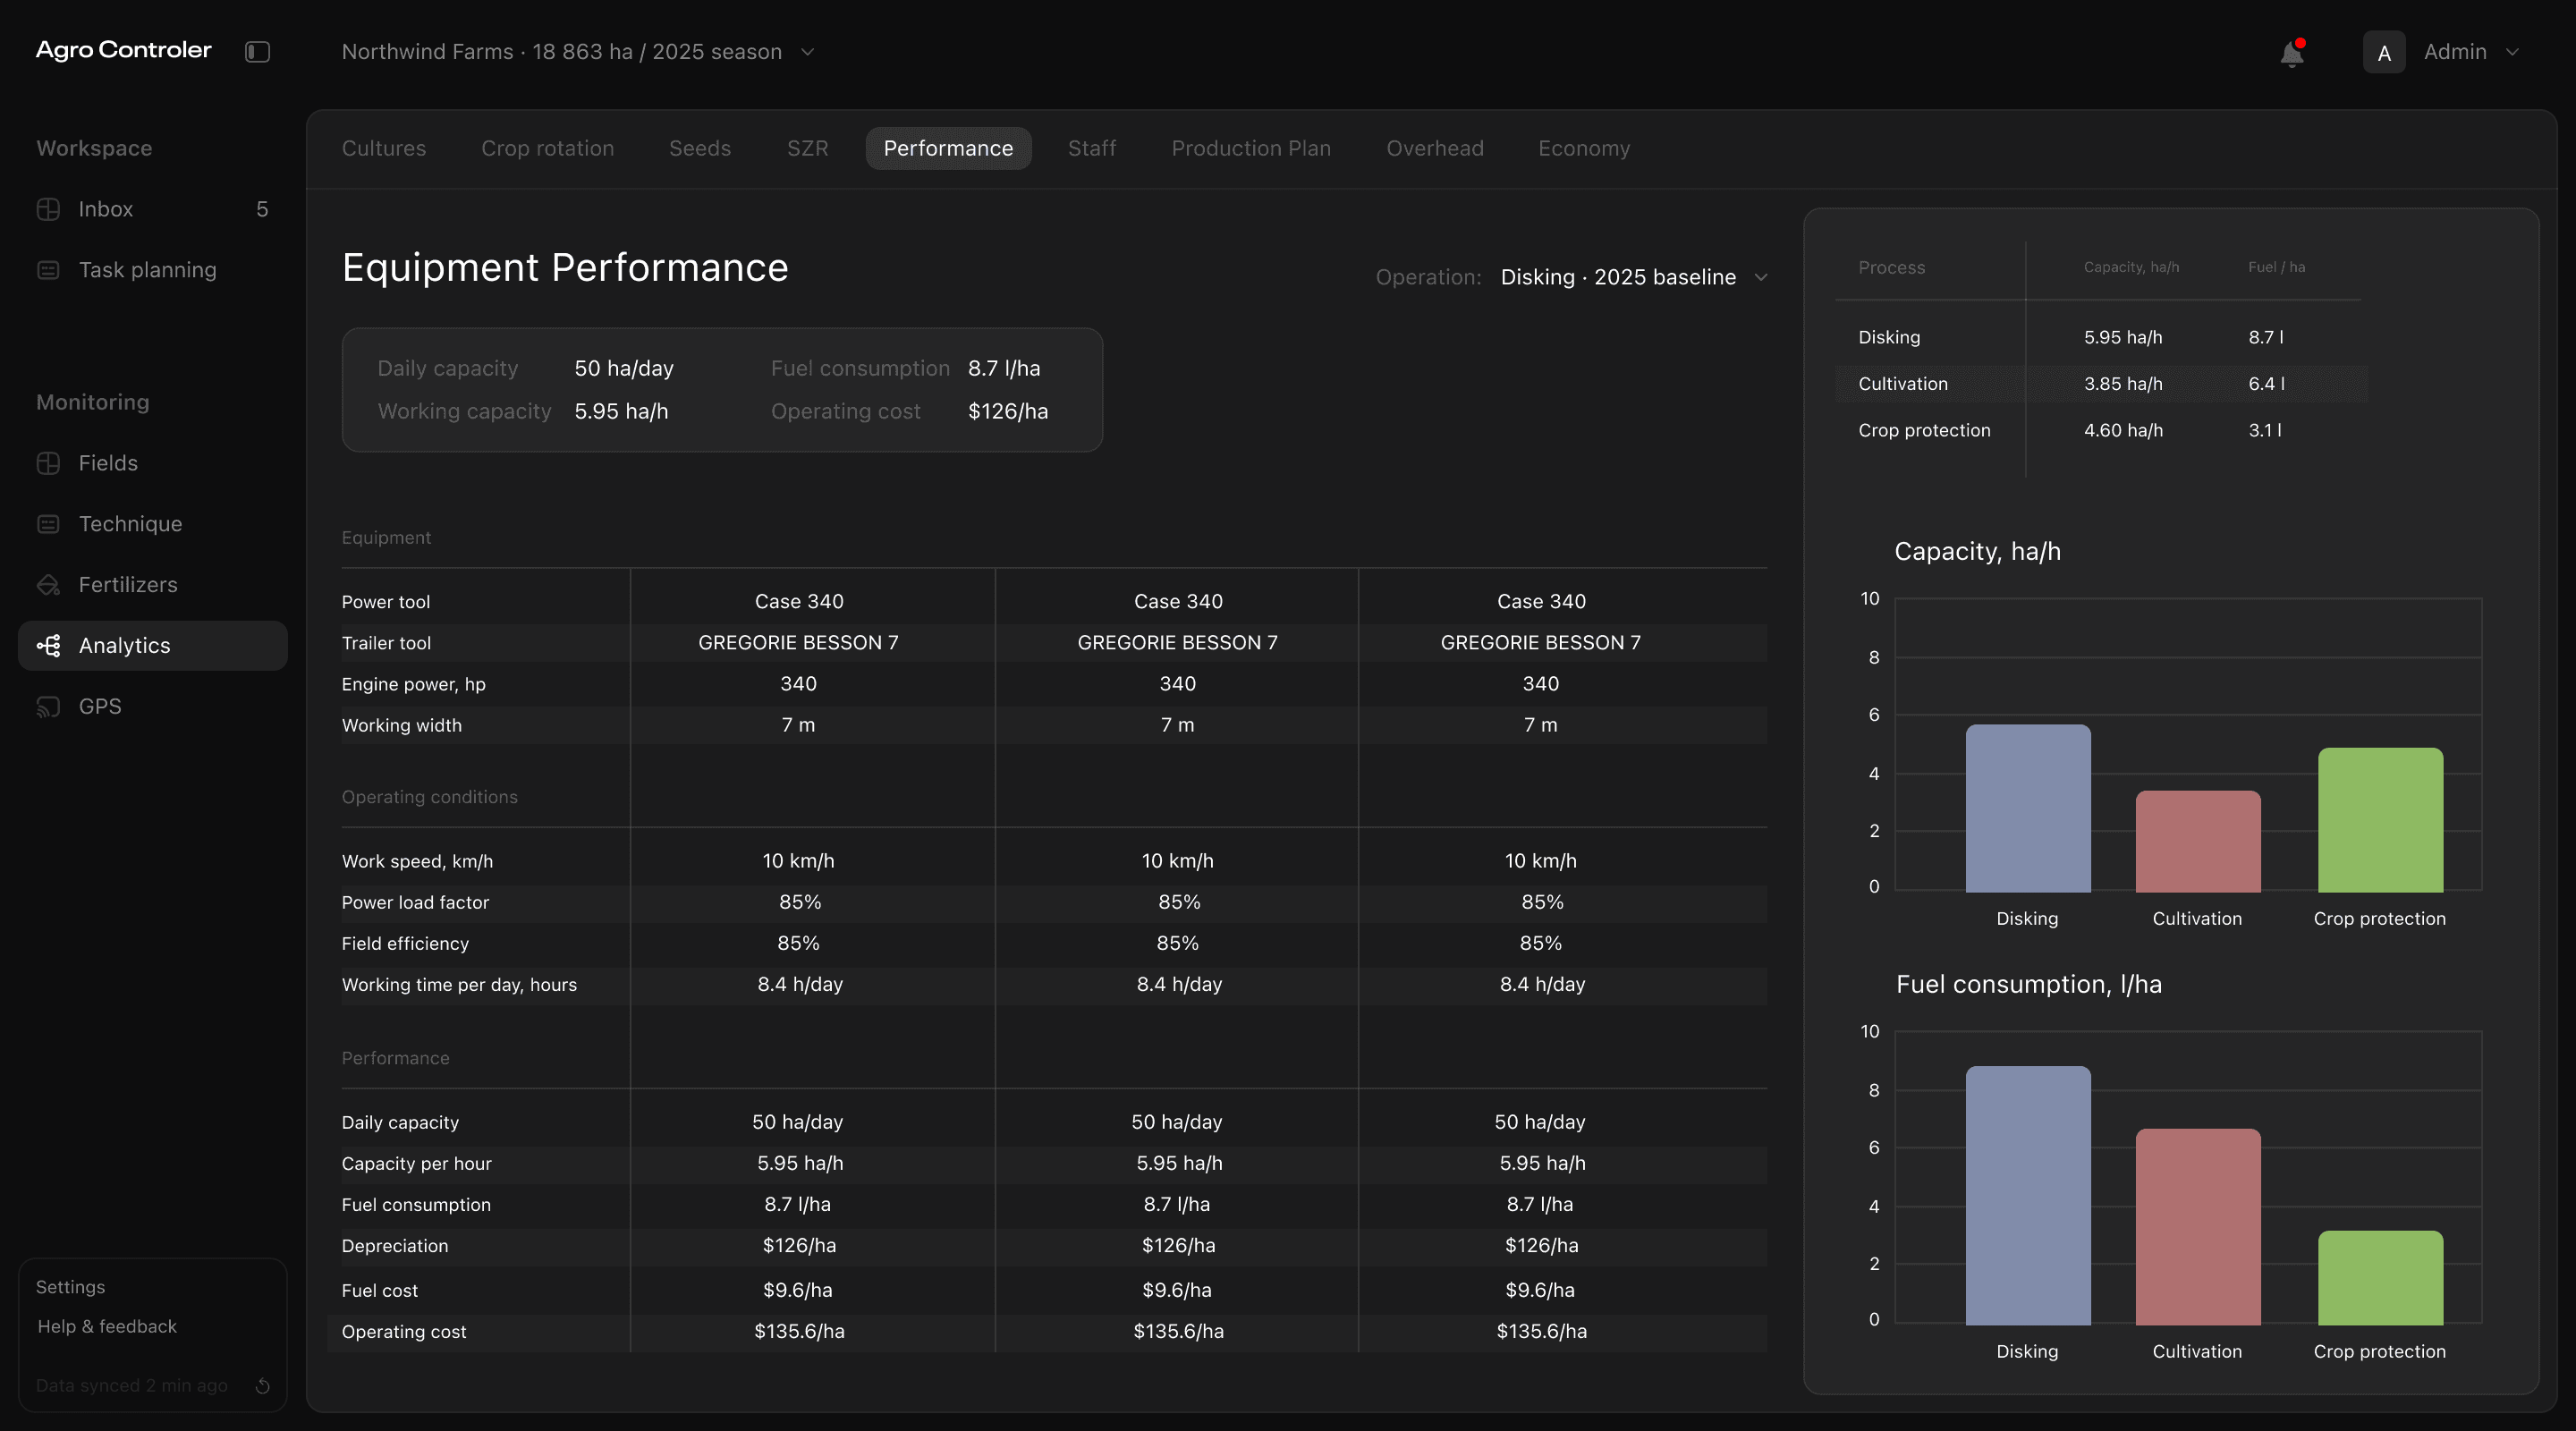Click the Field efficiency row label
The width and height of the screenshot is (2576, 1431).
[405, 943]
